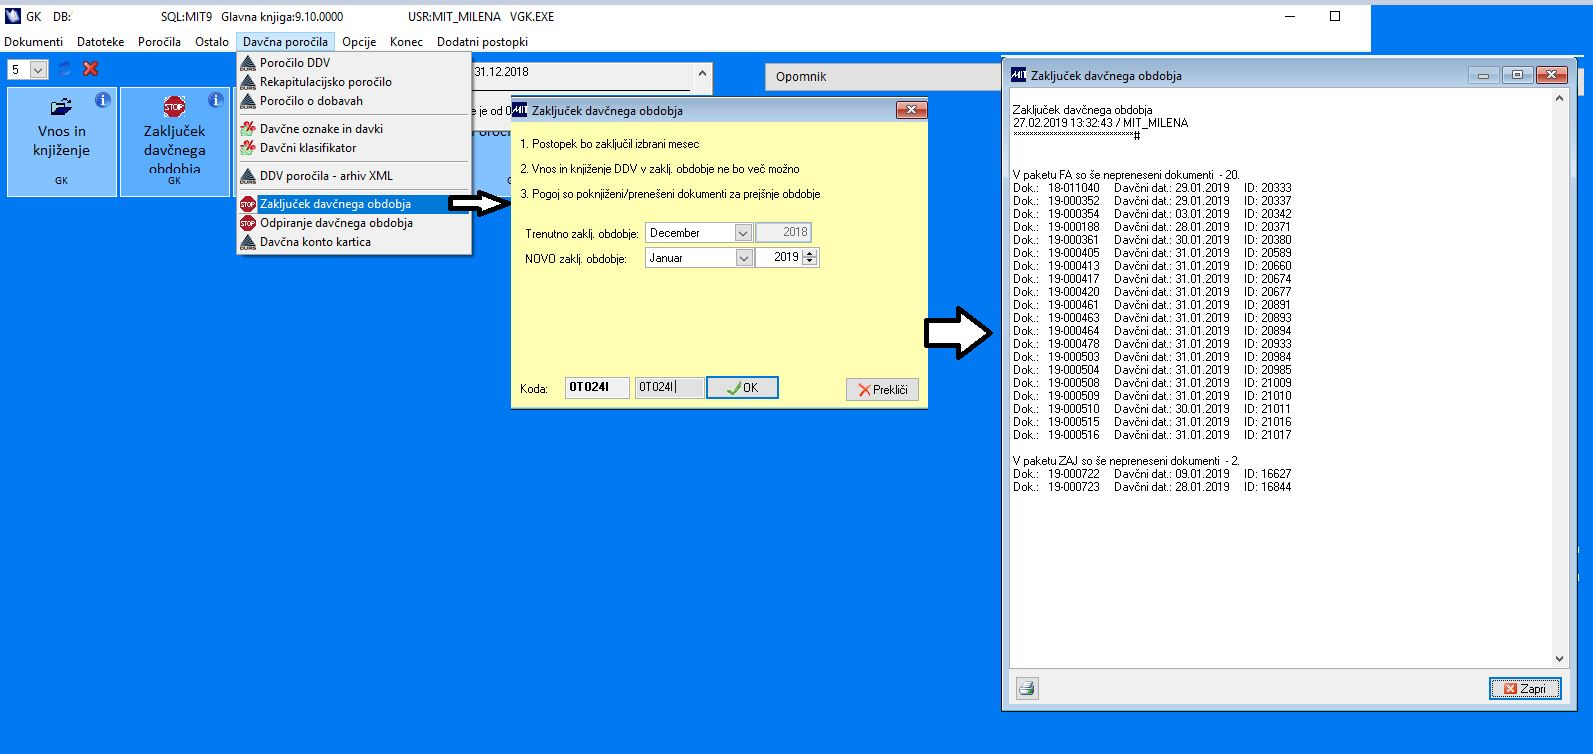Image resolution: width=1593 pixels, height=754 pixels.
Task: Open the Zaključek davčnega obdobja tile
Action: pyautogui.click(x=175, y=142)
